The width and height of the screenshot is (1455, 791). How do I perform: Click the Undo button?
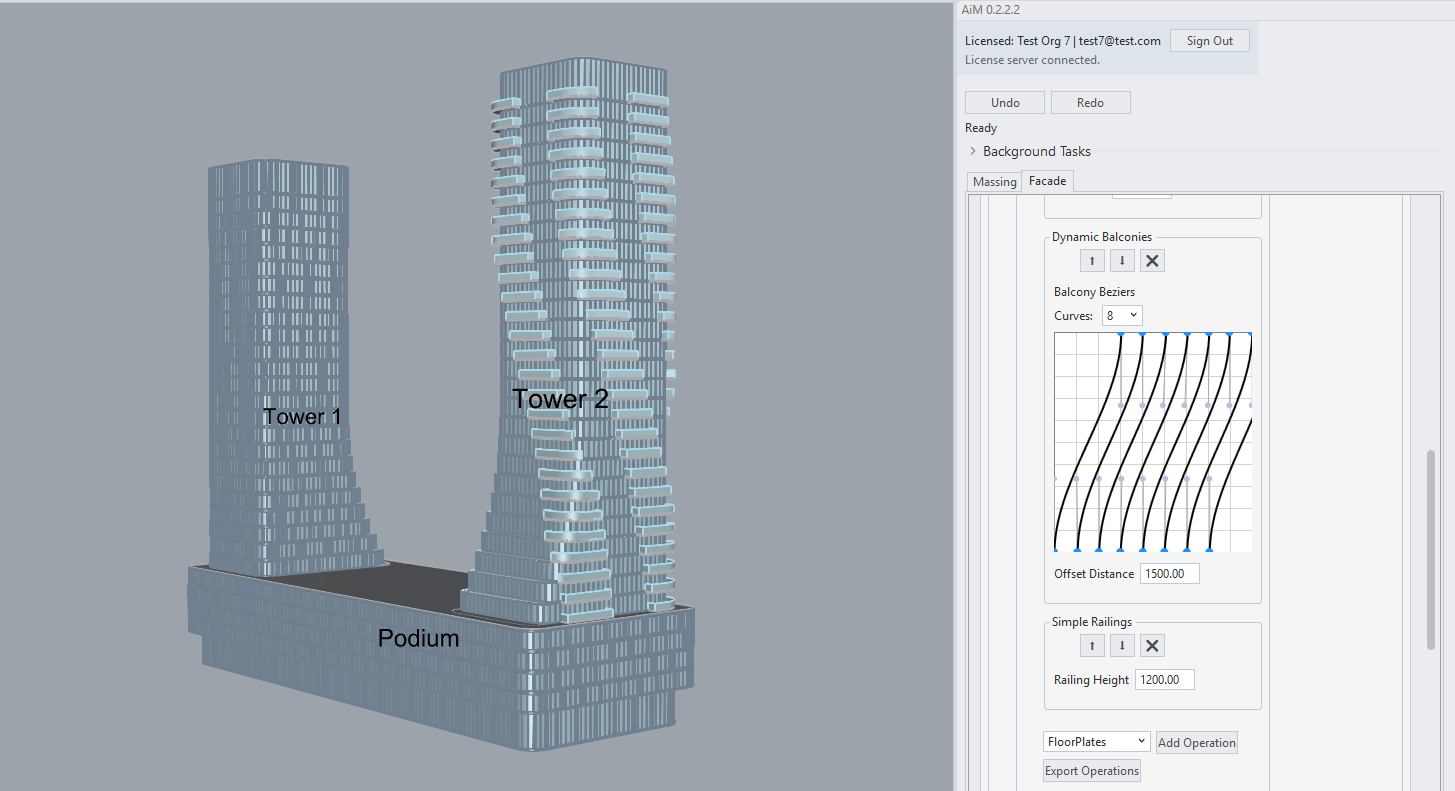[x=1005, y=103]
